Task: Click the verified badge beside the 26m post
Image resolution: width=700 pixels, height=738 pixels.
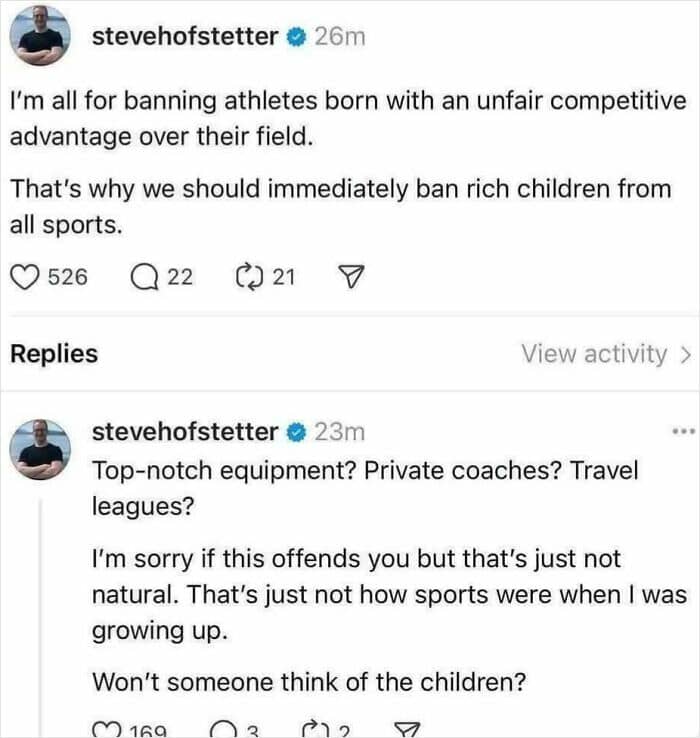Action: click(x=296, y=37)
